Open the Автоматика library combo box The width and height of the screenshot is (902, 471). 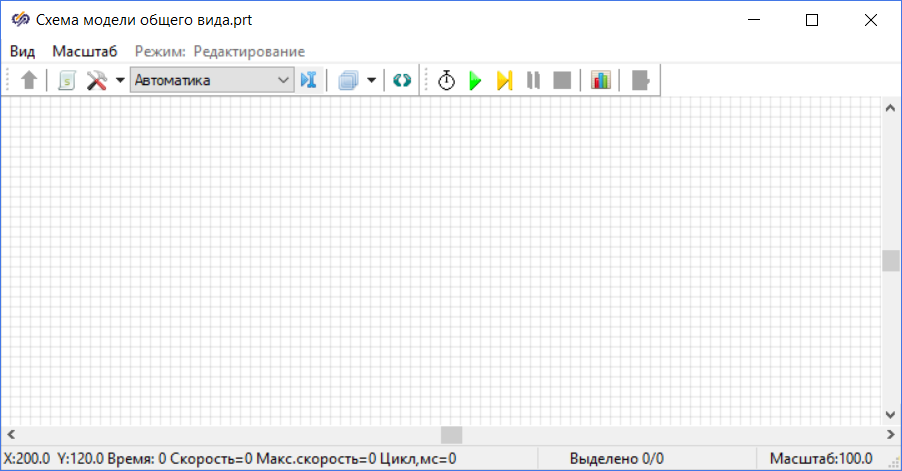[211, 81]
